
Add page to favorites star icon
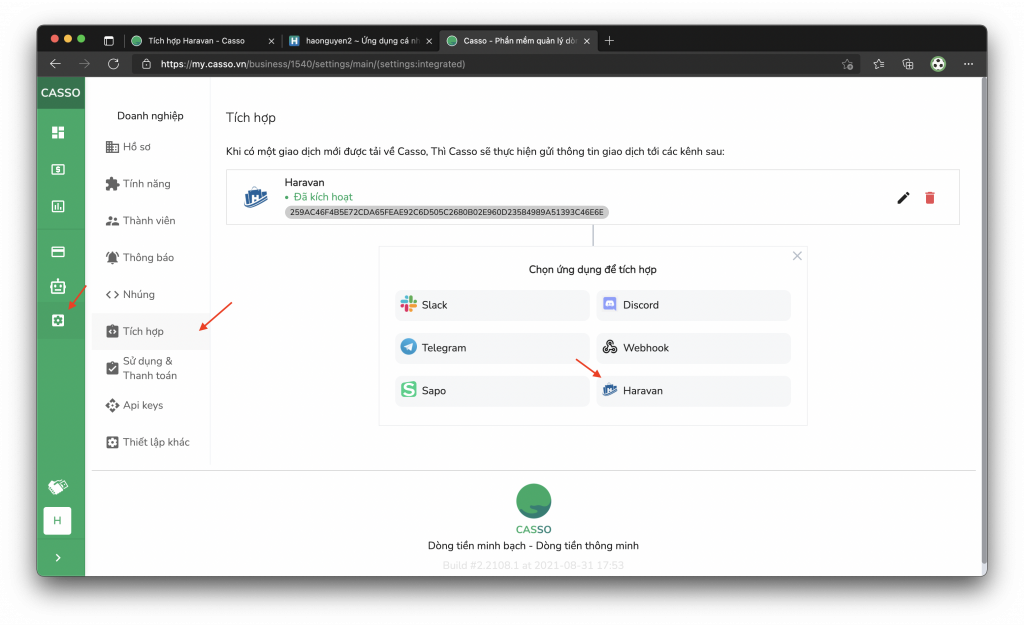848,64
